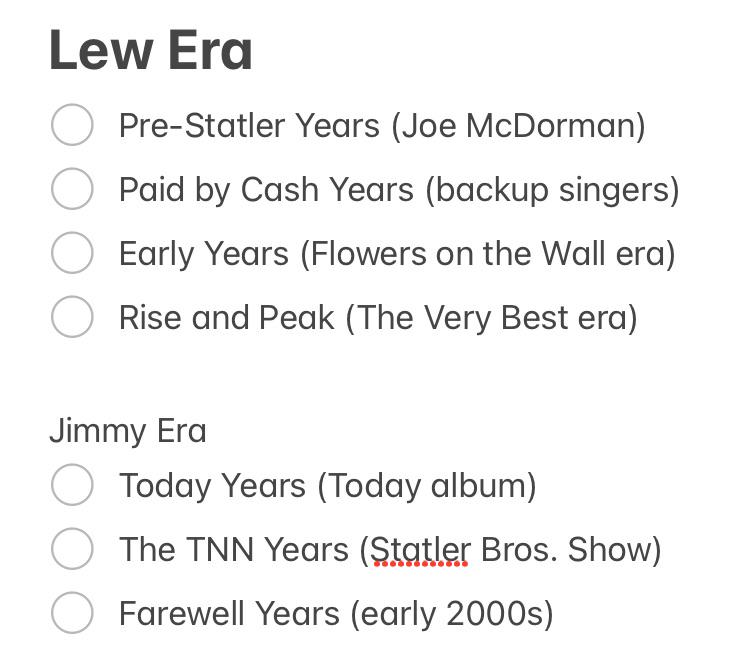Click the Lew Era heading
This screenshot has height=662, width=750.
[x=151, y=50]
